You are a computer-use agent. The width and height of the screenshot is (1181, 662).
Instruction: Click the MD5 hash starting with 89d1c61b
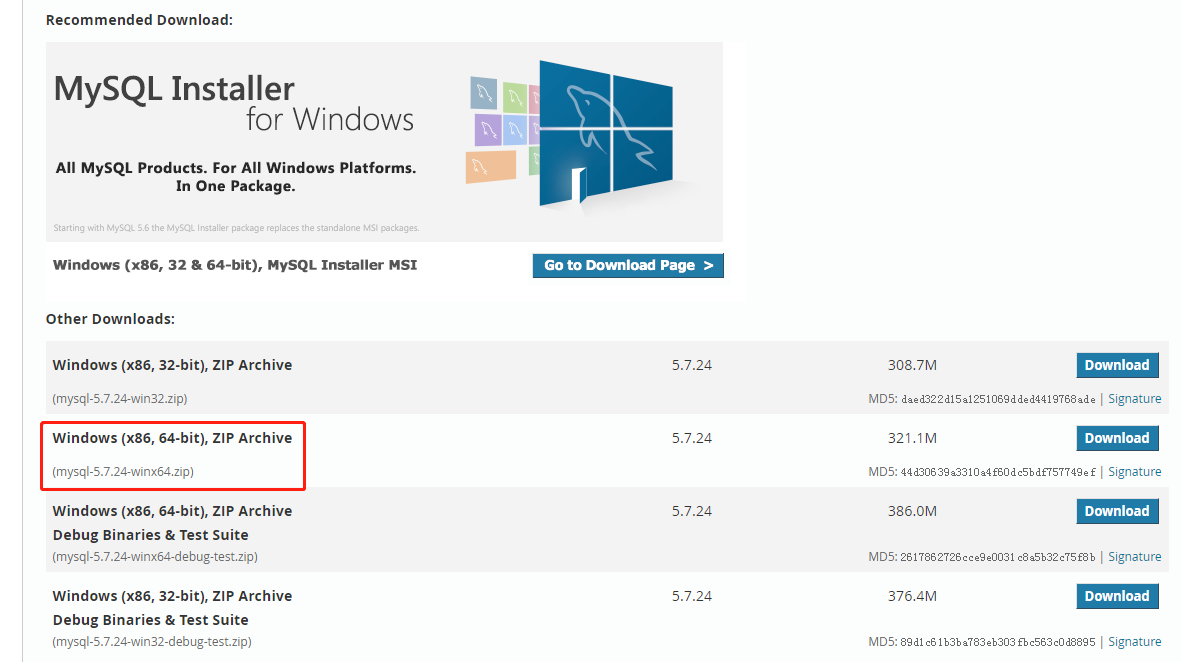pos(998,642)
